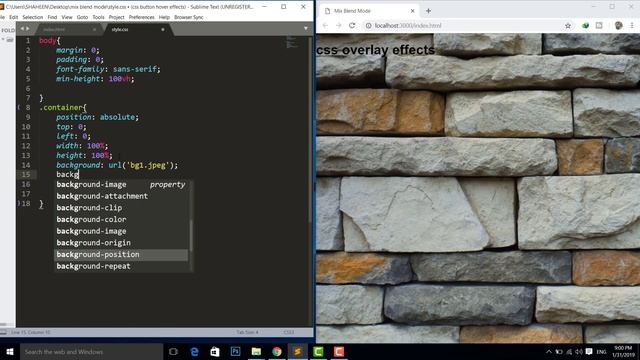640x360 pixels.
Task: Switch to the index.html editor tab
Action: tap(54, 29)
